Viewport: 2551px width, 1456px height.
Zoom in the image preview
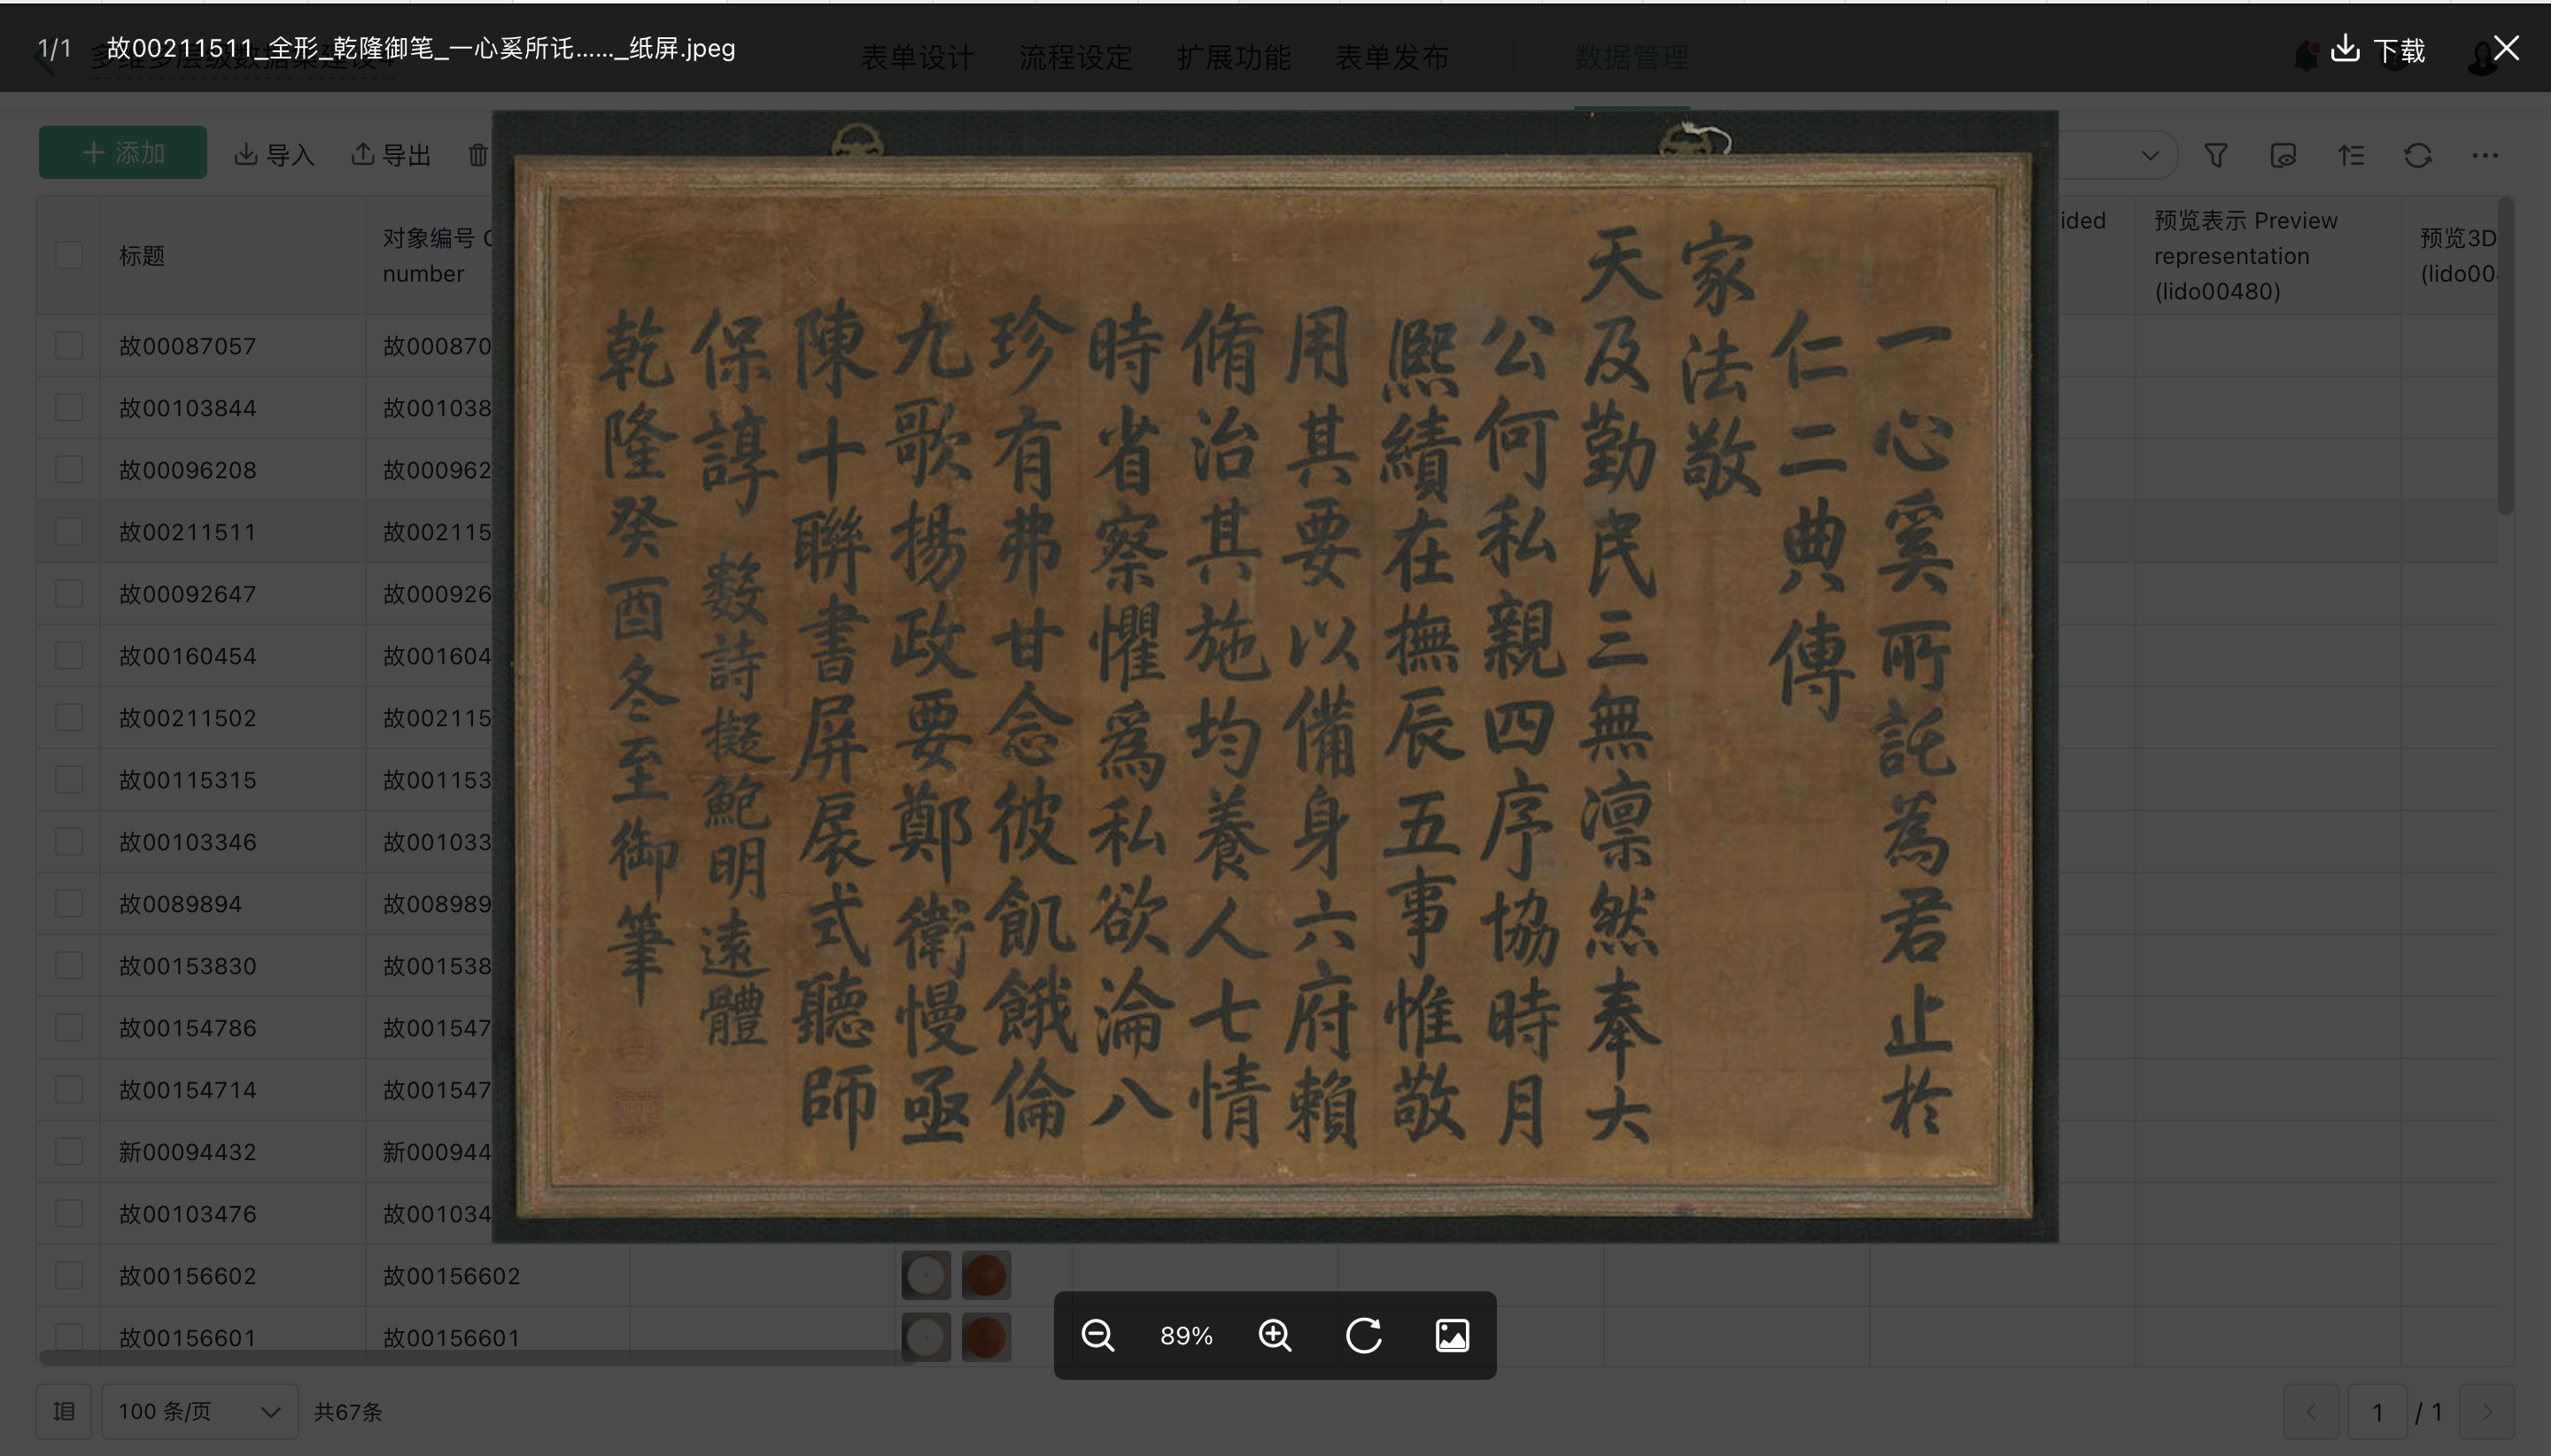coord(1275,1335)
